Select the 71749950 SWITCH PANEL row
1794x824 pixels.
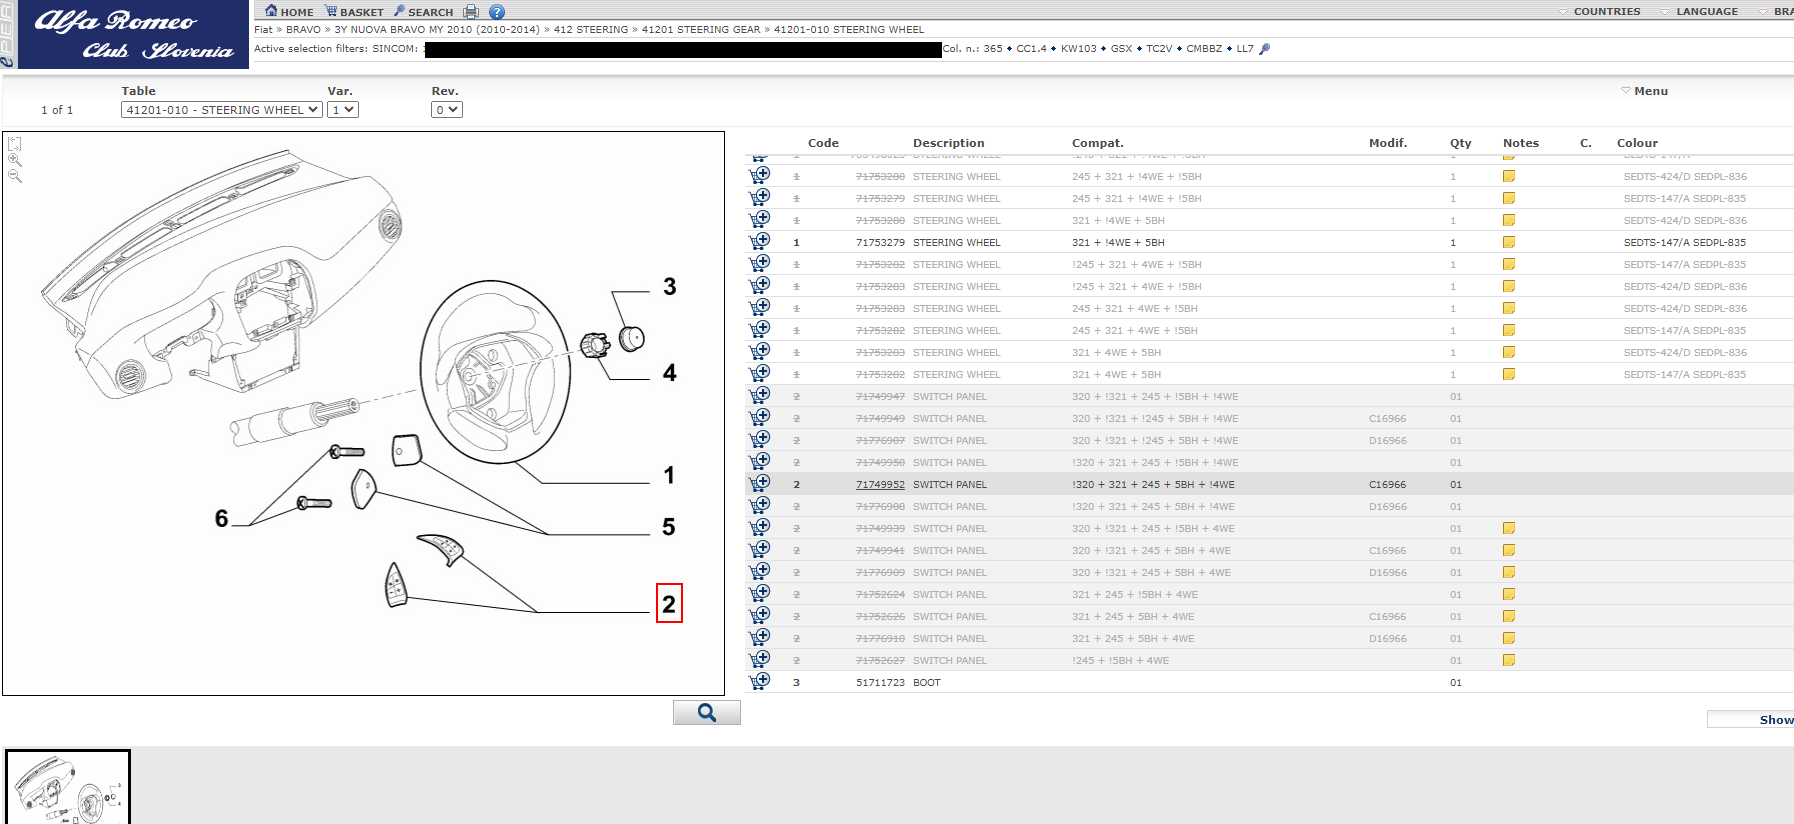coord(1269,462)
